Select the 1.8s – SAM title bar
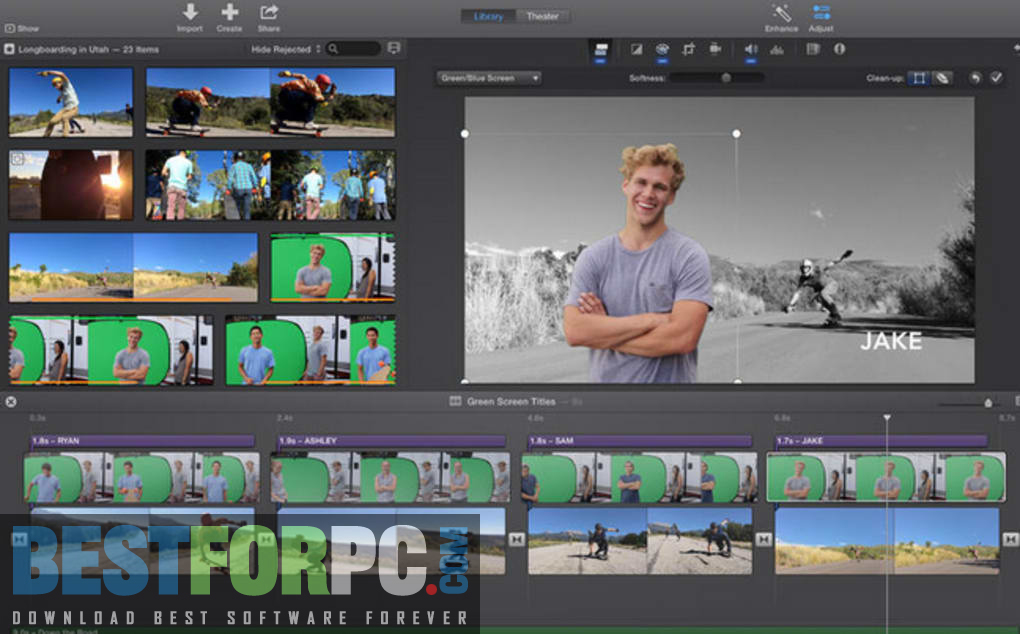 pos(640,441)
